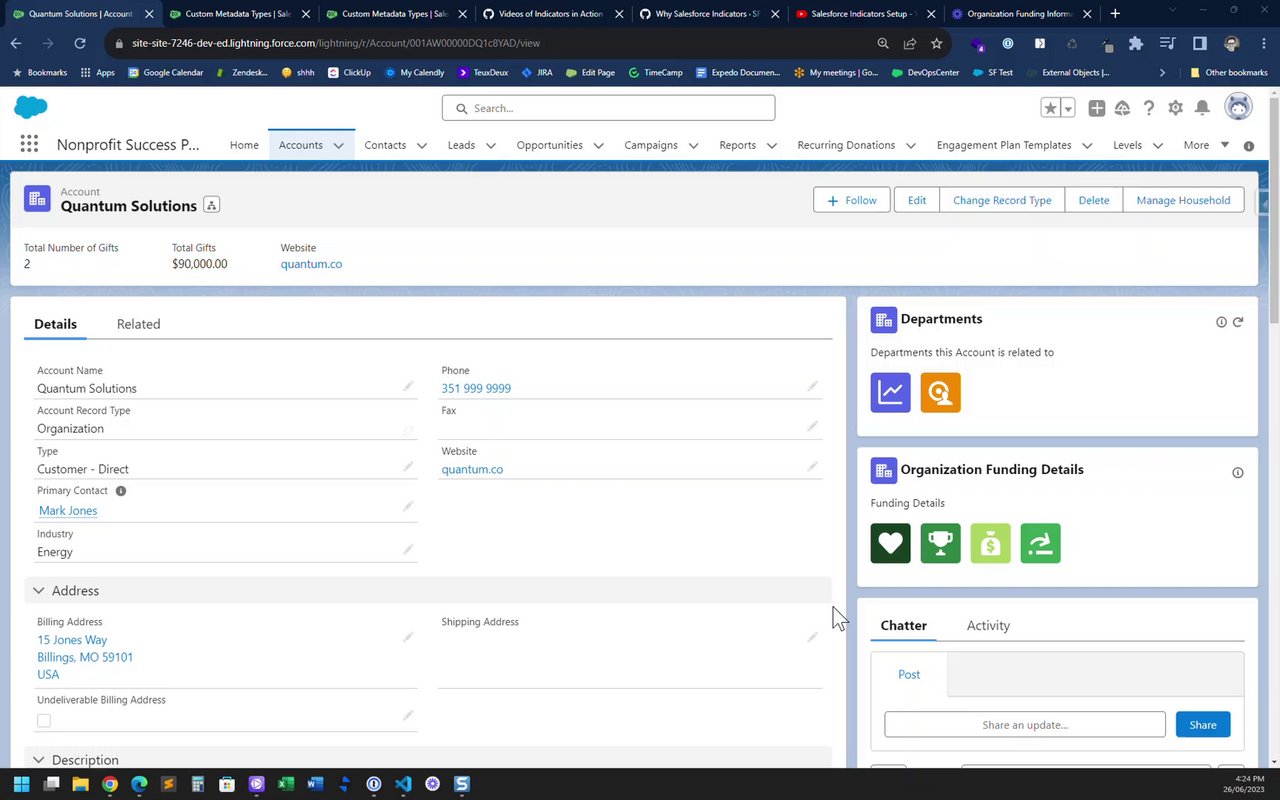1280x800 pixels.
Task: Open the More navigation dropdown
Action: pos(1206,145)
